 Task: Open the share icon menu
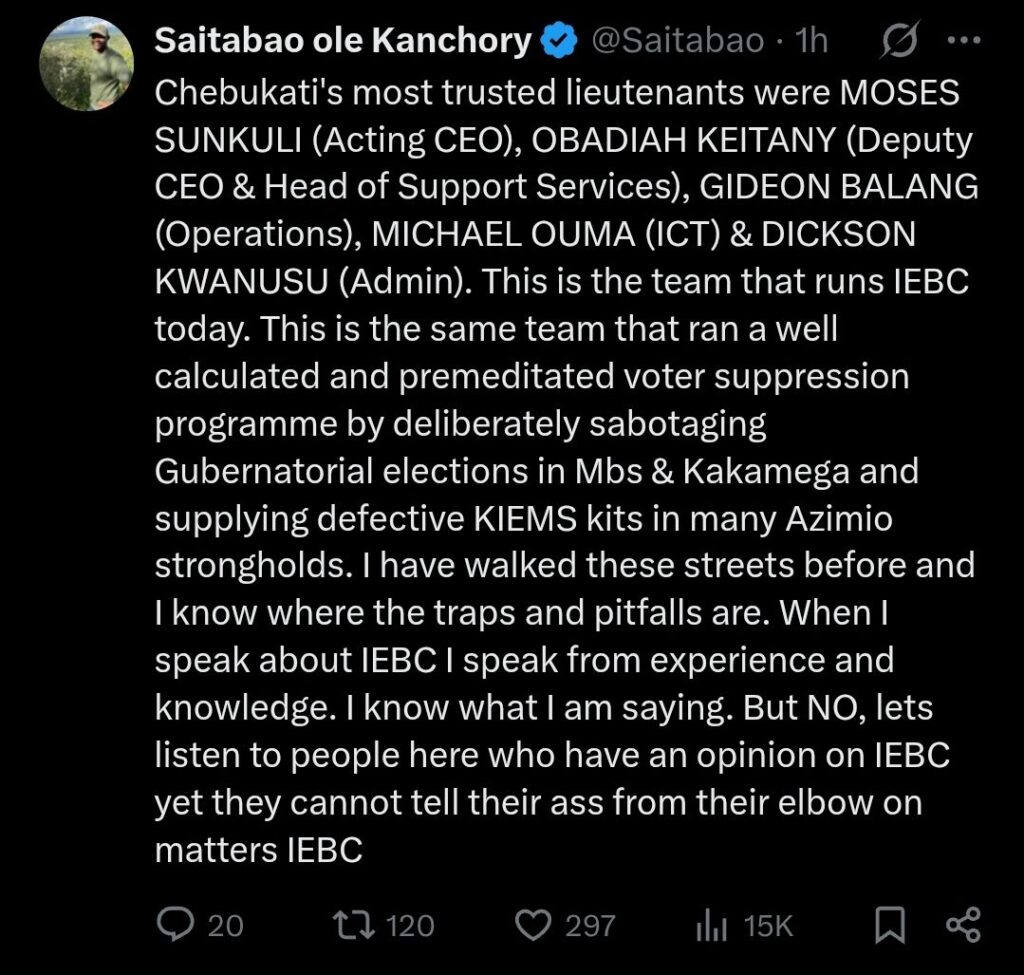(x=962, y=925)
